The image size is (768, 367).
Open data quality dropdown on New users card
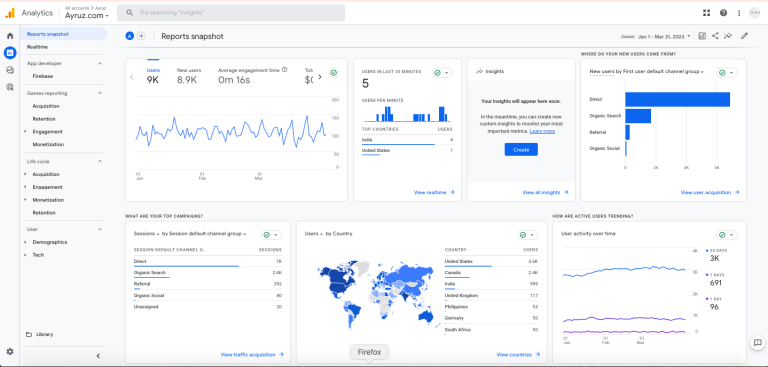727,73
